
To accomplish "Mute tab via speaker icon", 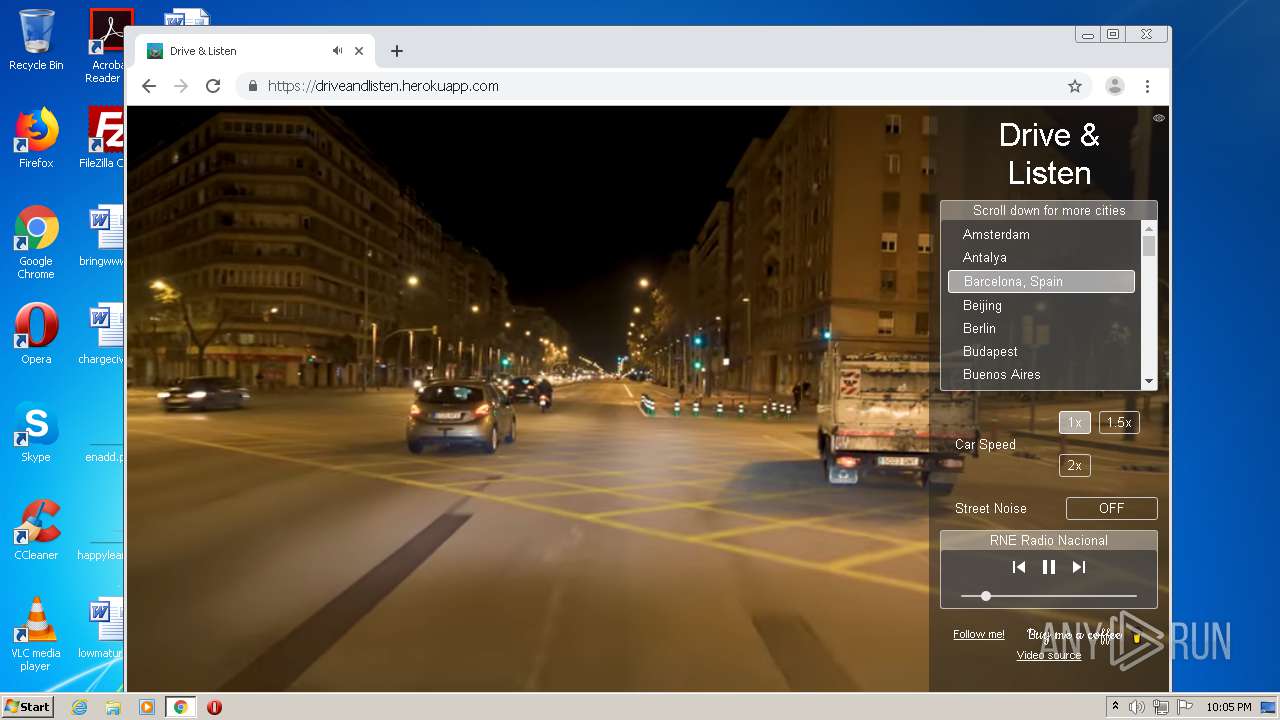I will [x=338, y=51].
